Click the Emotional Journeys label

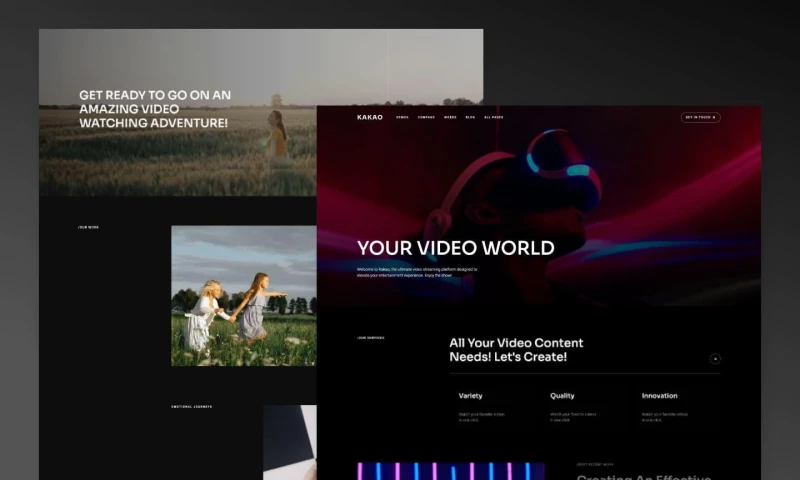tap(191, 407)
